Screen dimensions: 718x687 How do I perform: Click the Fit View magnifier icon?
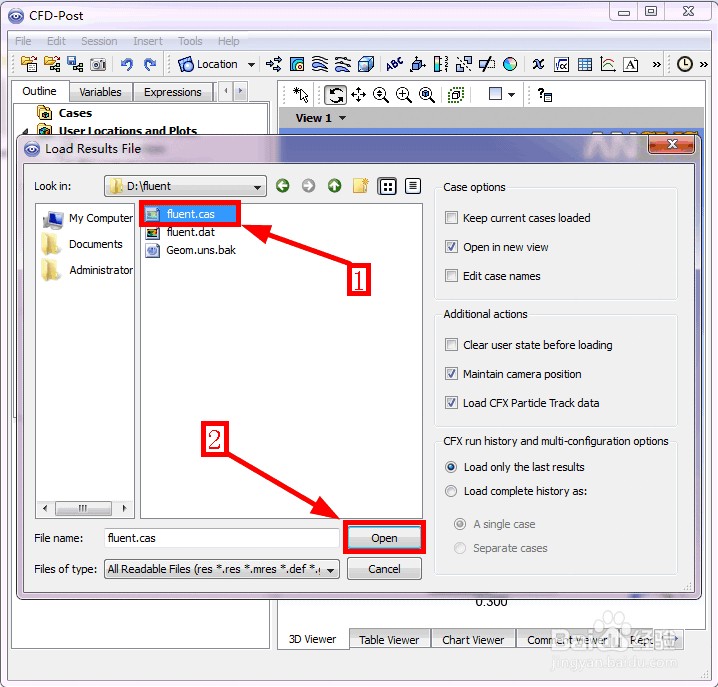[x=426, y=95]
